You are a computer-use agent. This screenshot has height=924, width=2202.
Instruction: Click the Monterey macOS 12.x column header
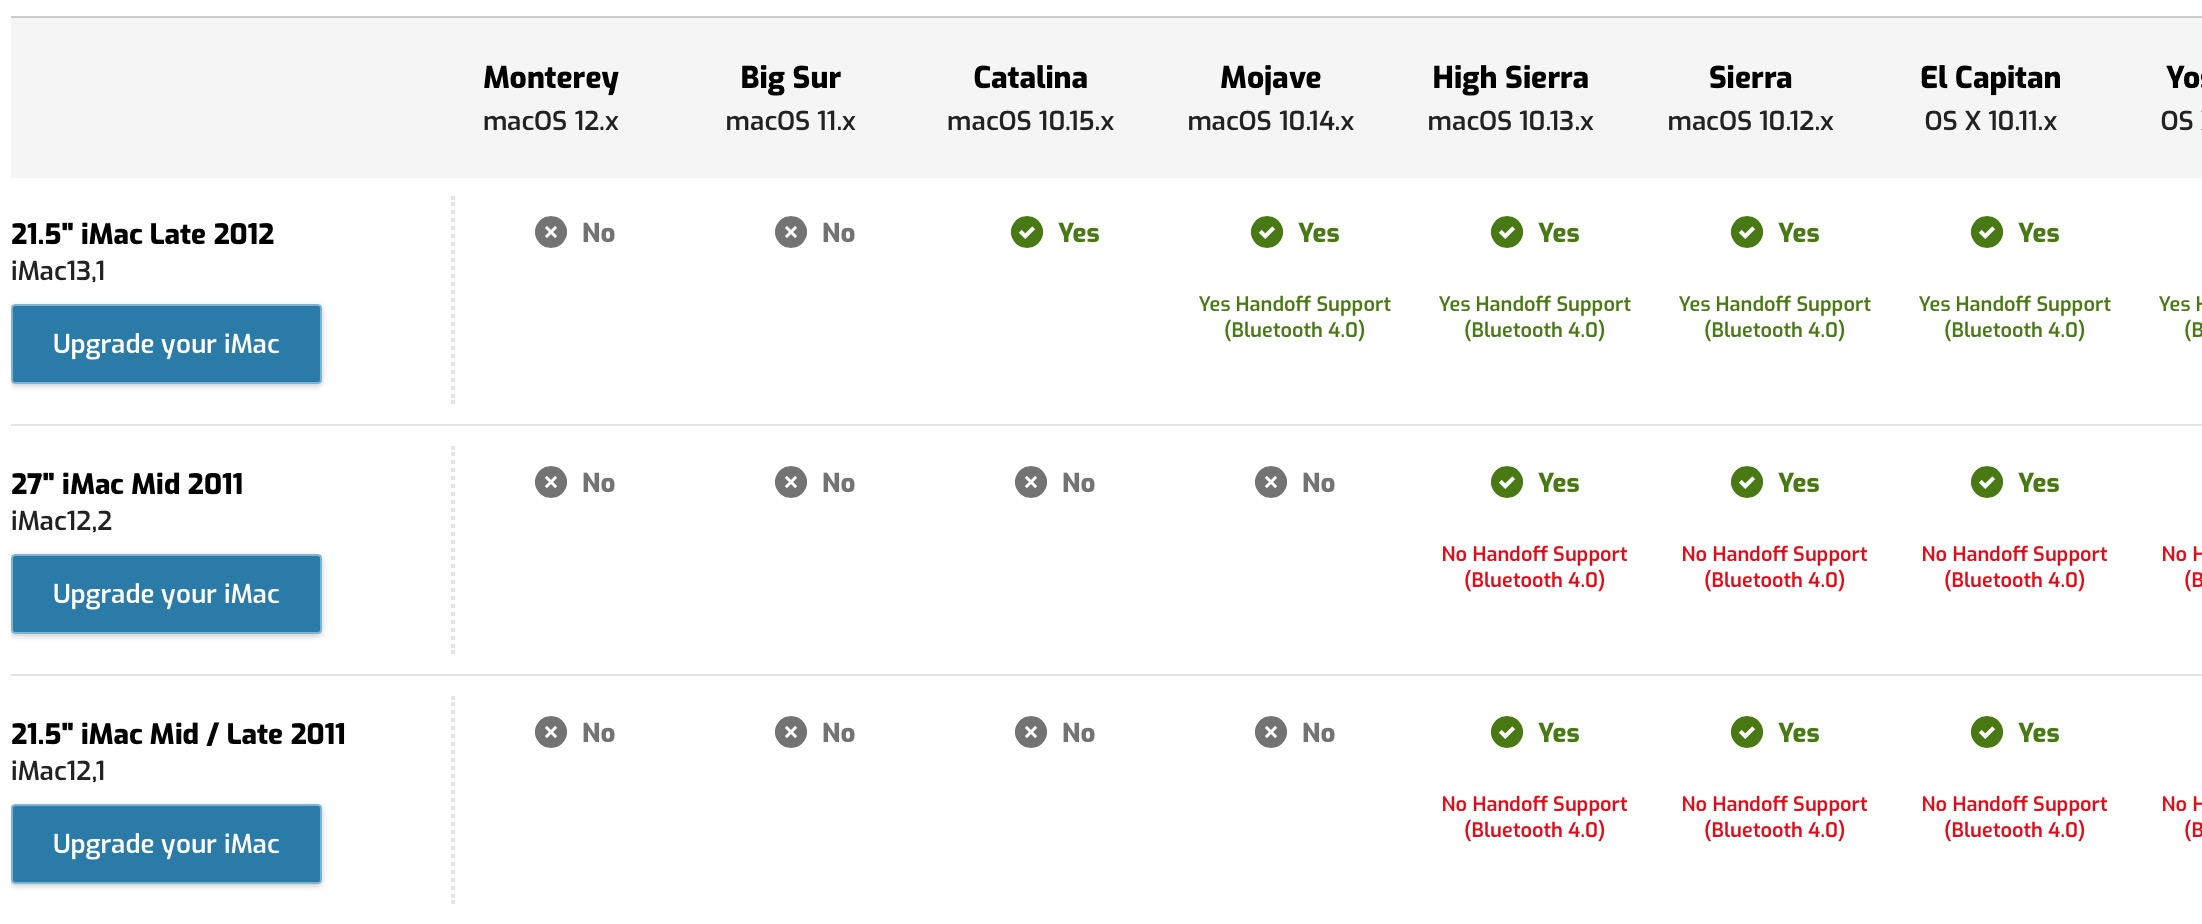click(x=550, y=98)
